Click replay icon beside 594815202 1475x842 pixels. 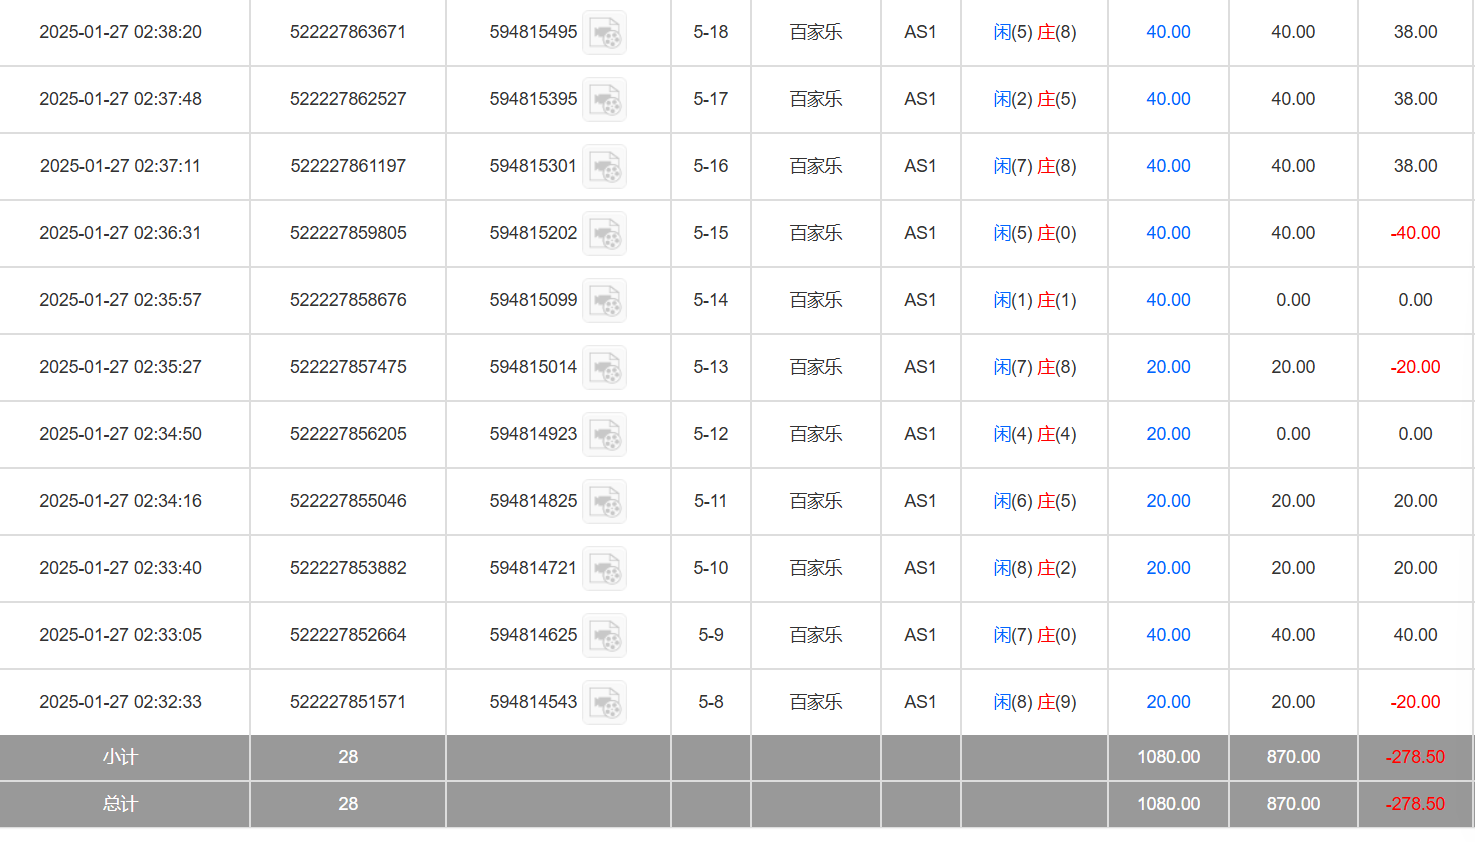(604, 234)
